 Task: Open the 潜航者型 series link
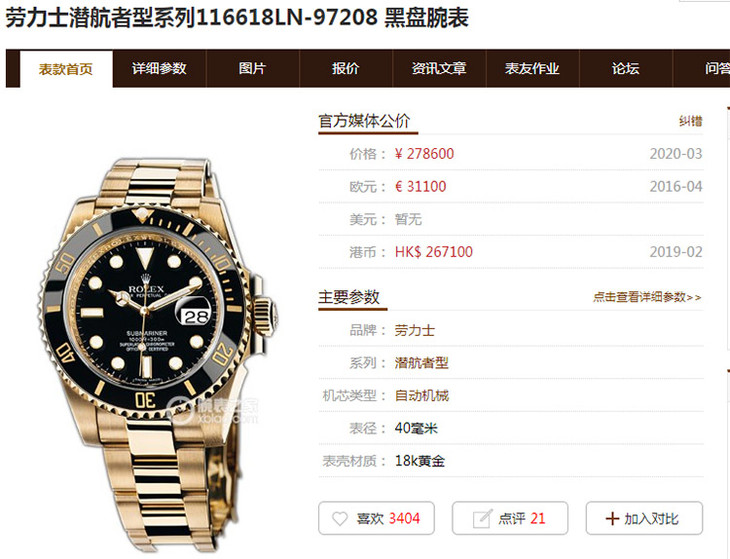click(x=421, y=363)
